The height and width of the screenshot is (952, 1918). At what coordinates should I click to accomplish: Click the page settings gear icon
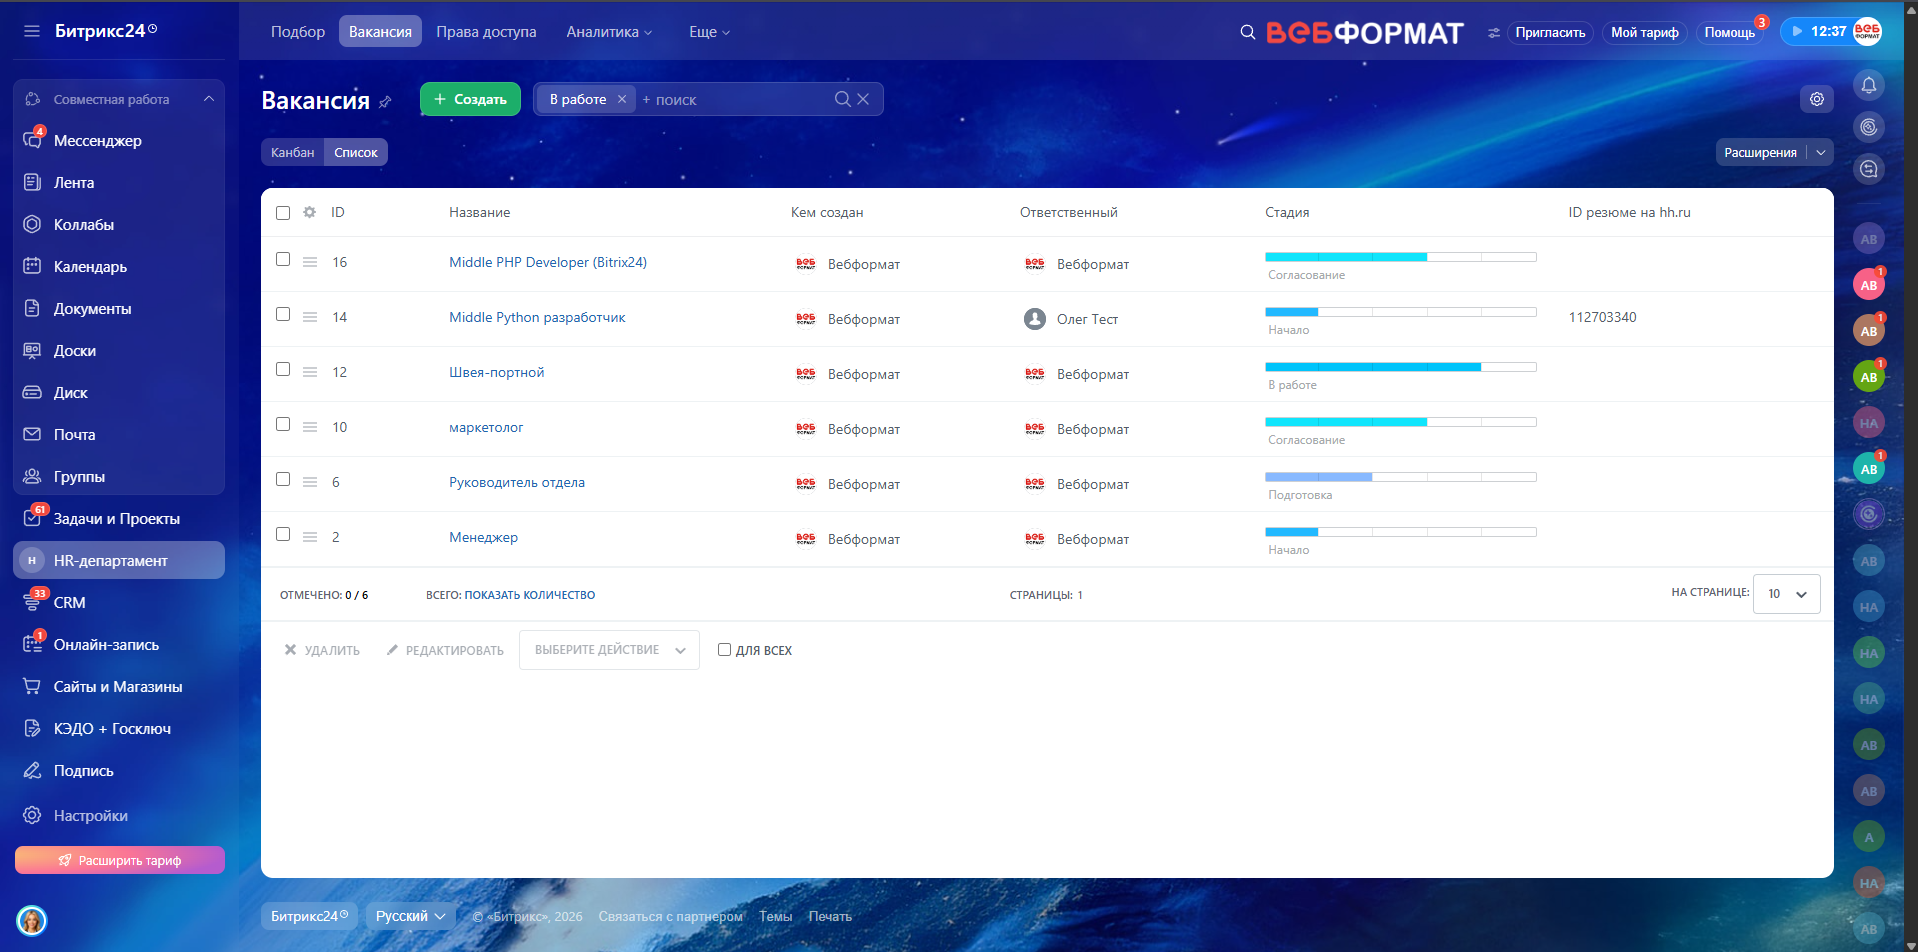(1816, 99)
